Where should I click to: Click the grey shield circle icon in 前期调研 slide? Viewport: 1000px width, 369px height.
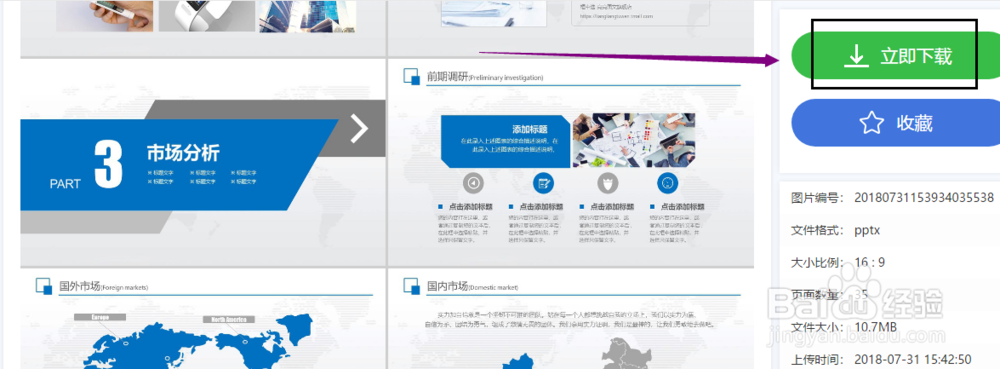(608, 183)
